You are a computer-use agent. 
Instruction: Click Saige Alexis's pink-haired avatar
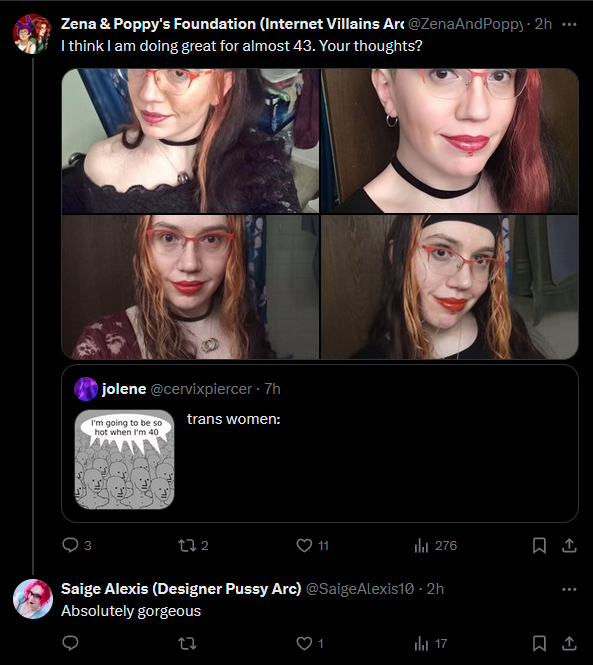[x=33, y=598]
